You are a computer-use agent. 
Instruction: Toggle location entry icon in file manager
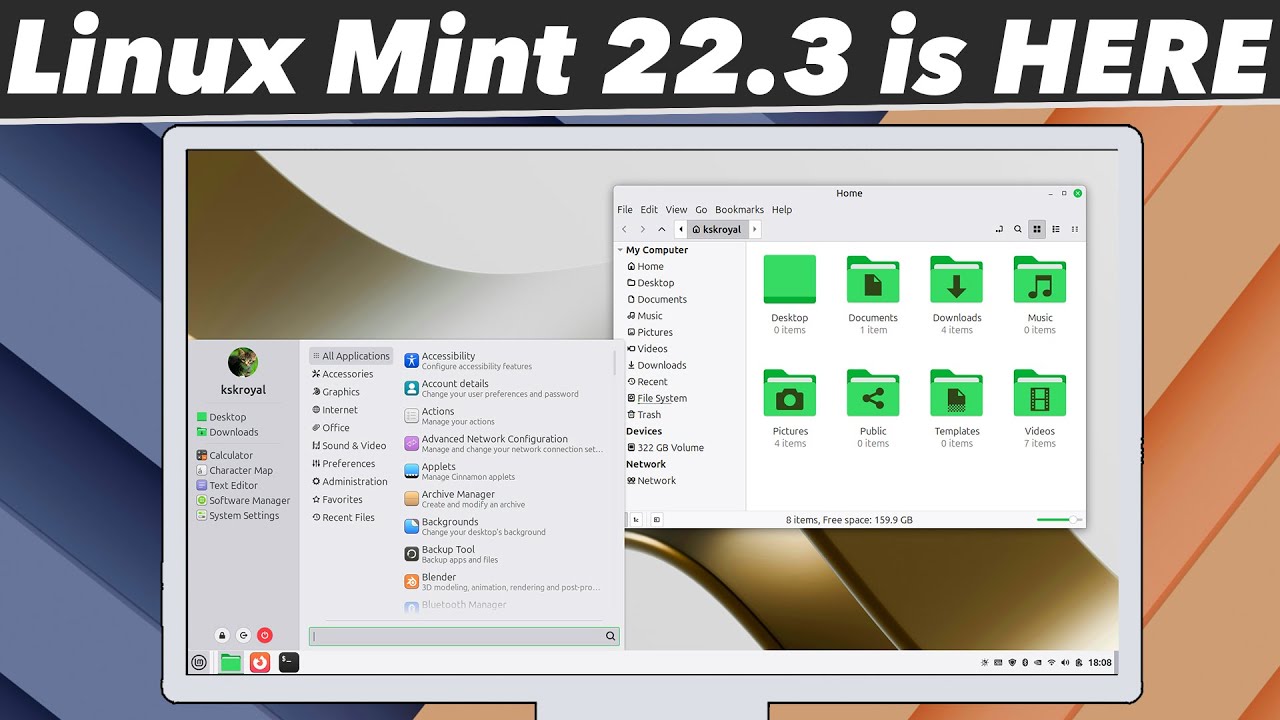pos(999,229)
